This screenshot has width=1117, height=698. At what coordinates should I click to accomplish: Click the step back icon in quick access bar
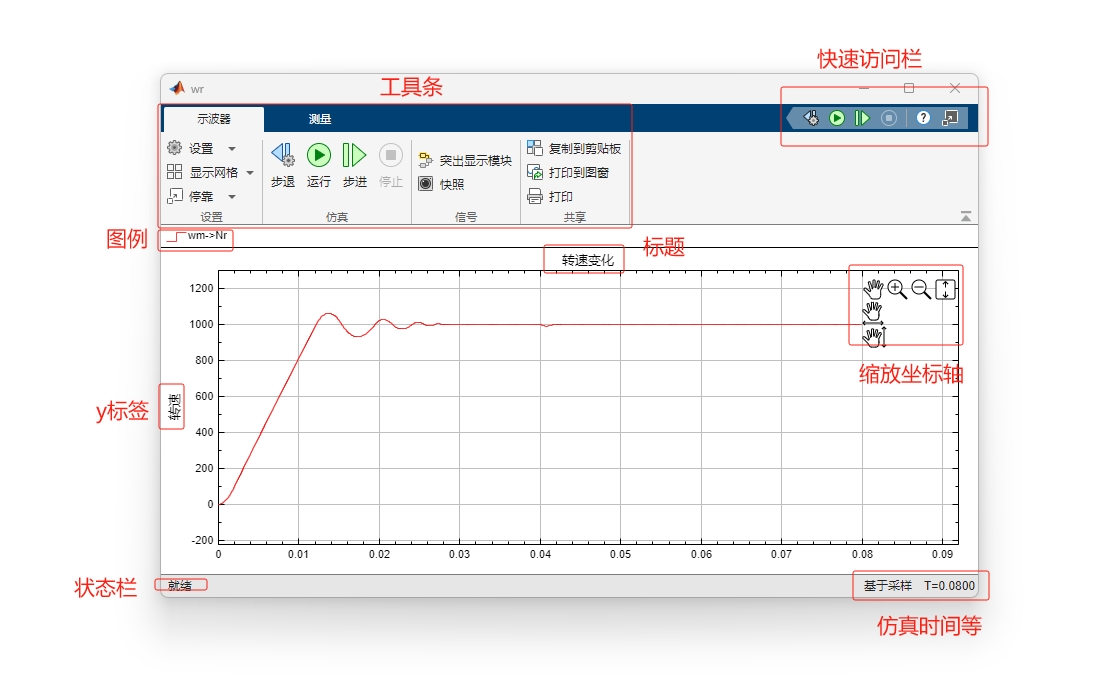point(811,118)
